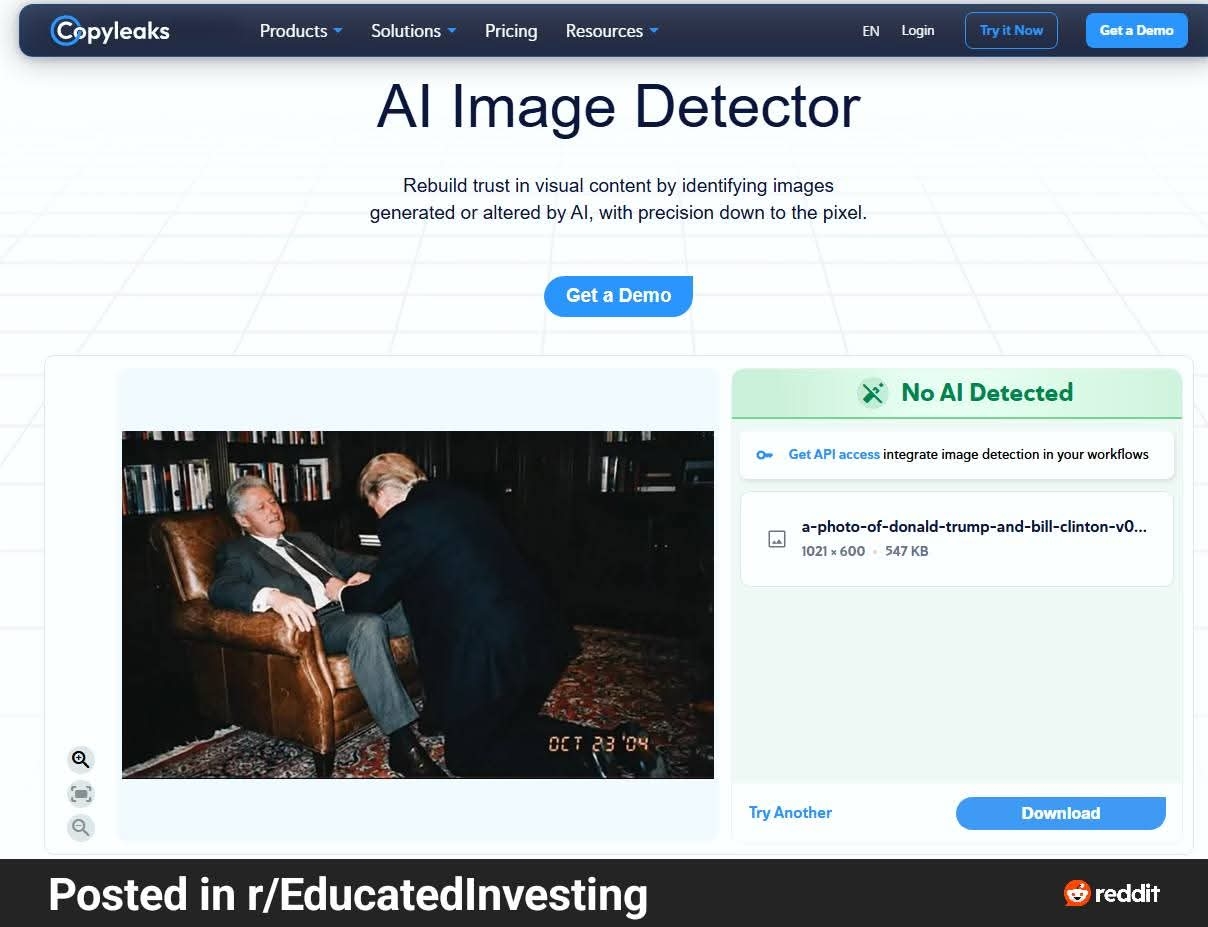The width and height of the screenshot is (1208, 927).
Task: Click the Reddit logo in the bottom banner
Action: point(1112,893)
